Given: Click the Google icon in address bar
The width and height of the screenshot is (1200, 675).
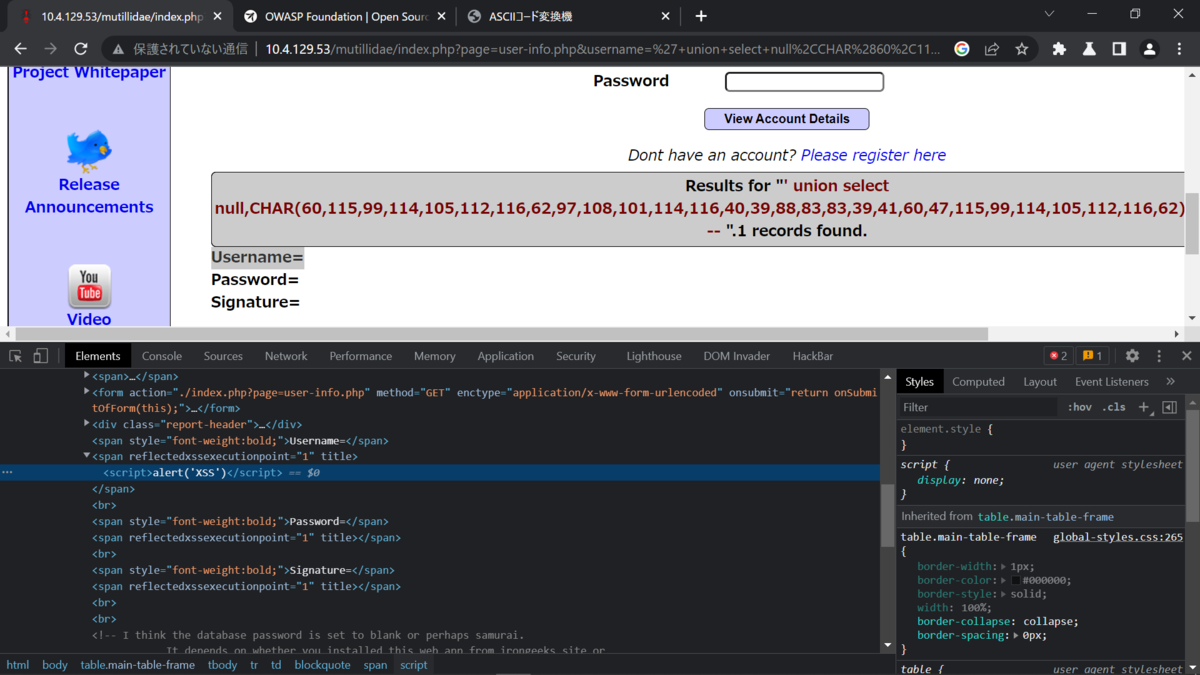Looking at the screenshot, I should (x=962, y=48).
